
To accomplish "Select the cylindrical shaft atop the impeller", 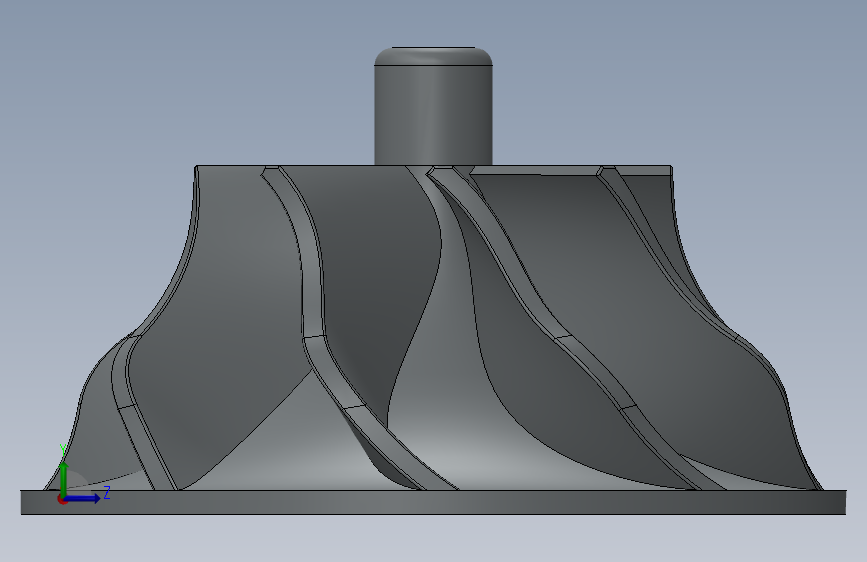I will point(433,115).
